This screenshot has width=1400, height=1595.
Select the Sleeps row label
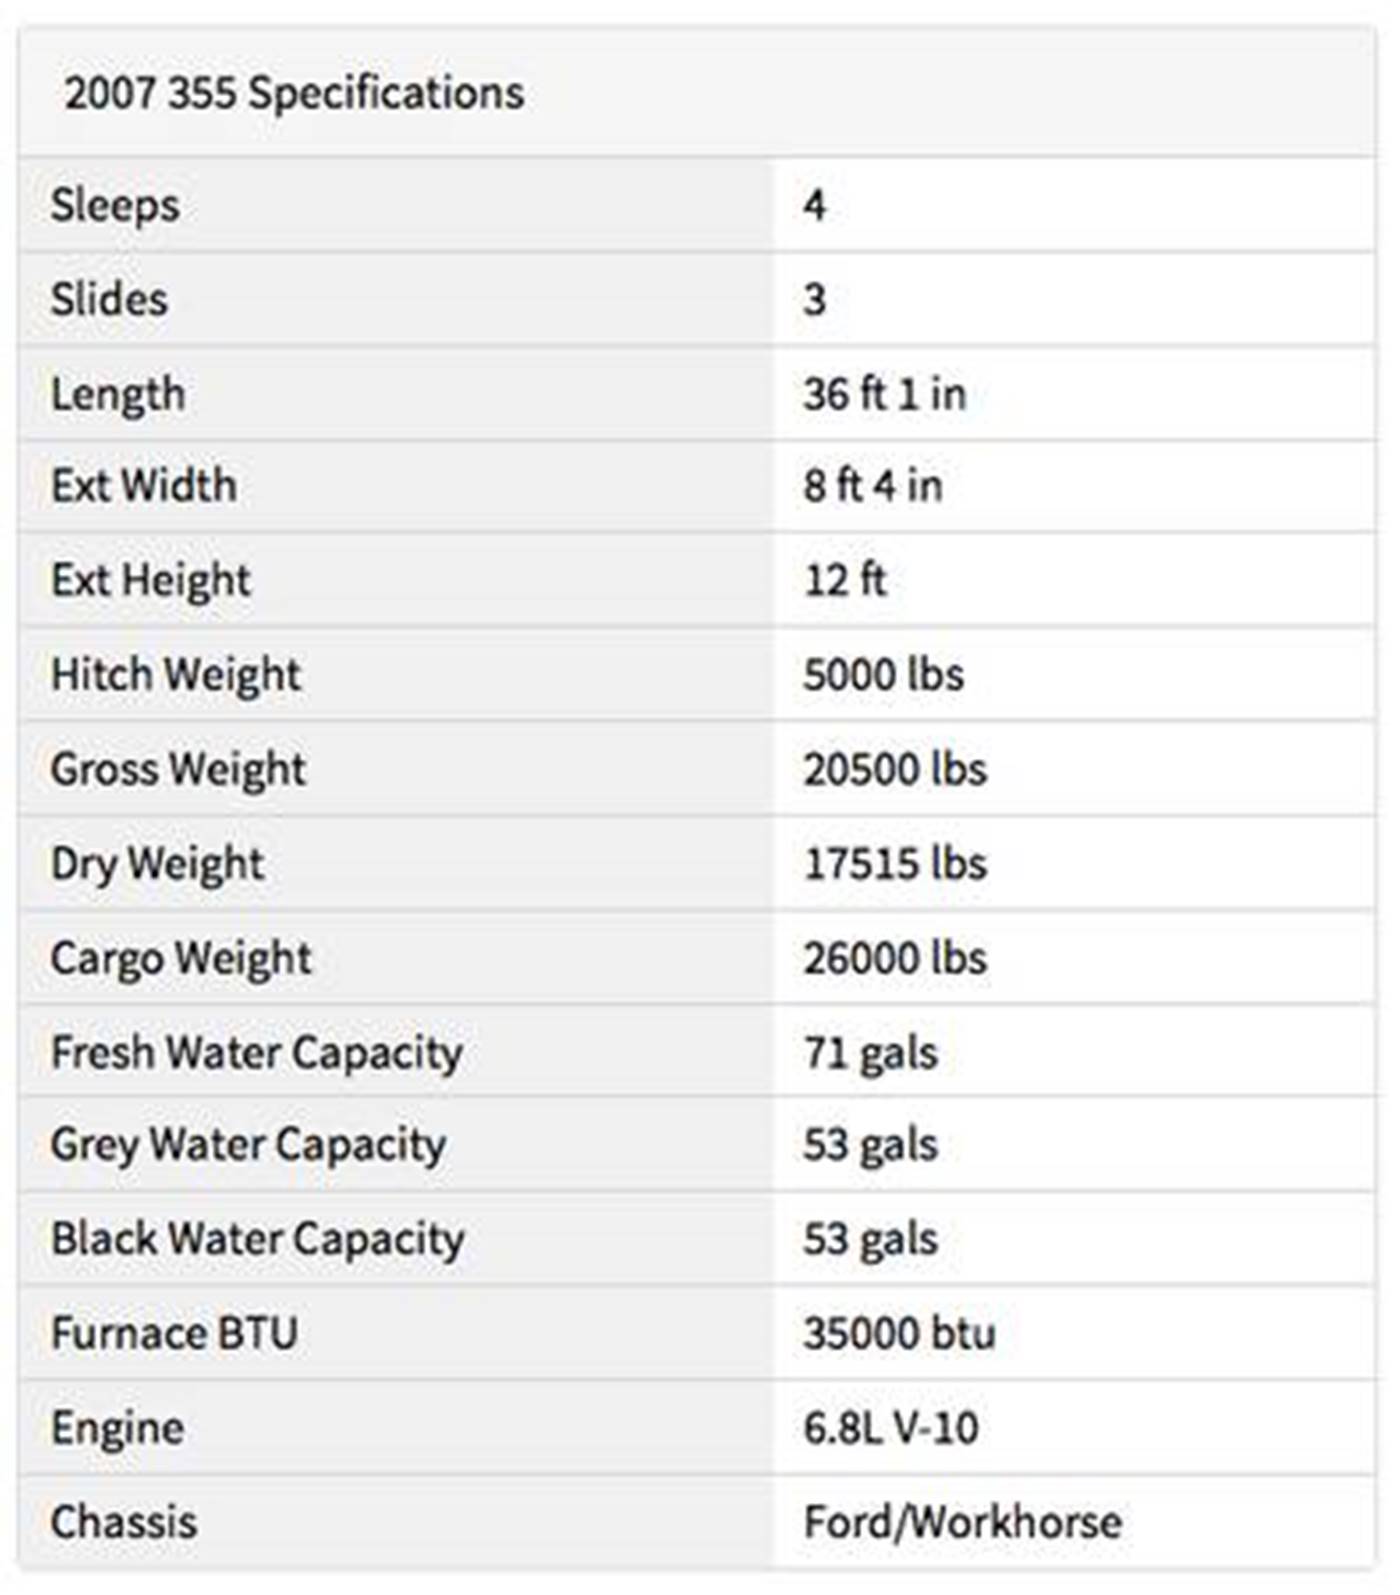pos(115,205)
